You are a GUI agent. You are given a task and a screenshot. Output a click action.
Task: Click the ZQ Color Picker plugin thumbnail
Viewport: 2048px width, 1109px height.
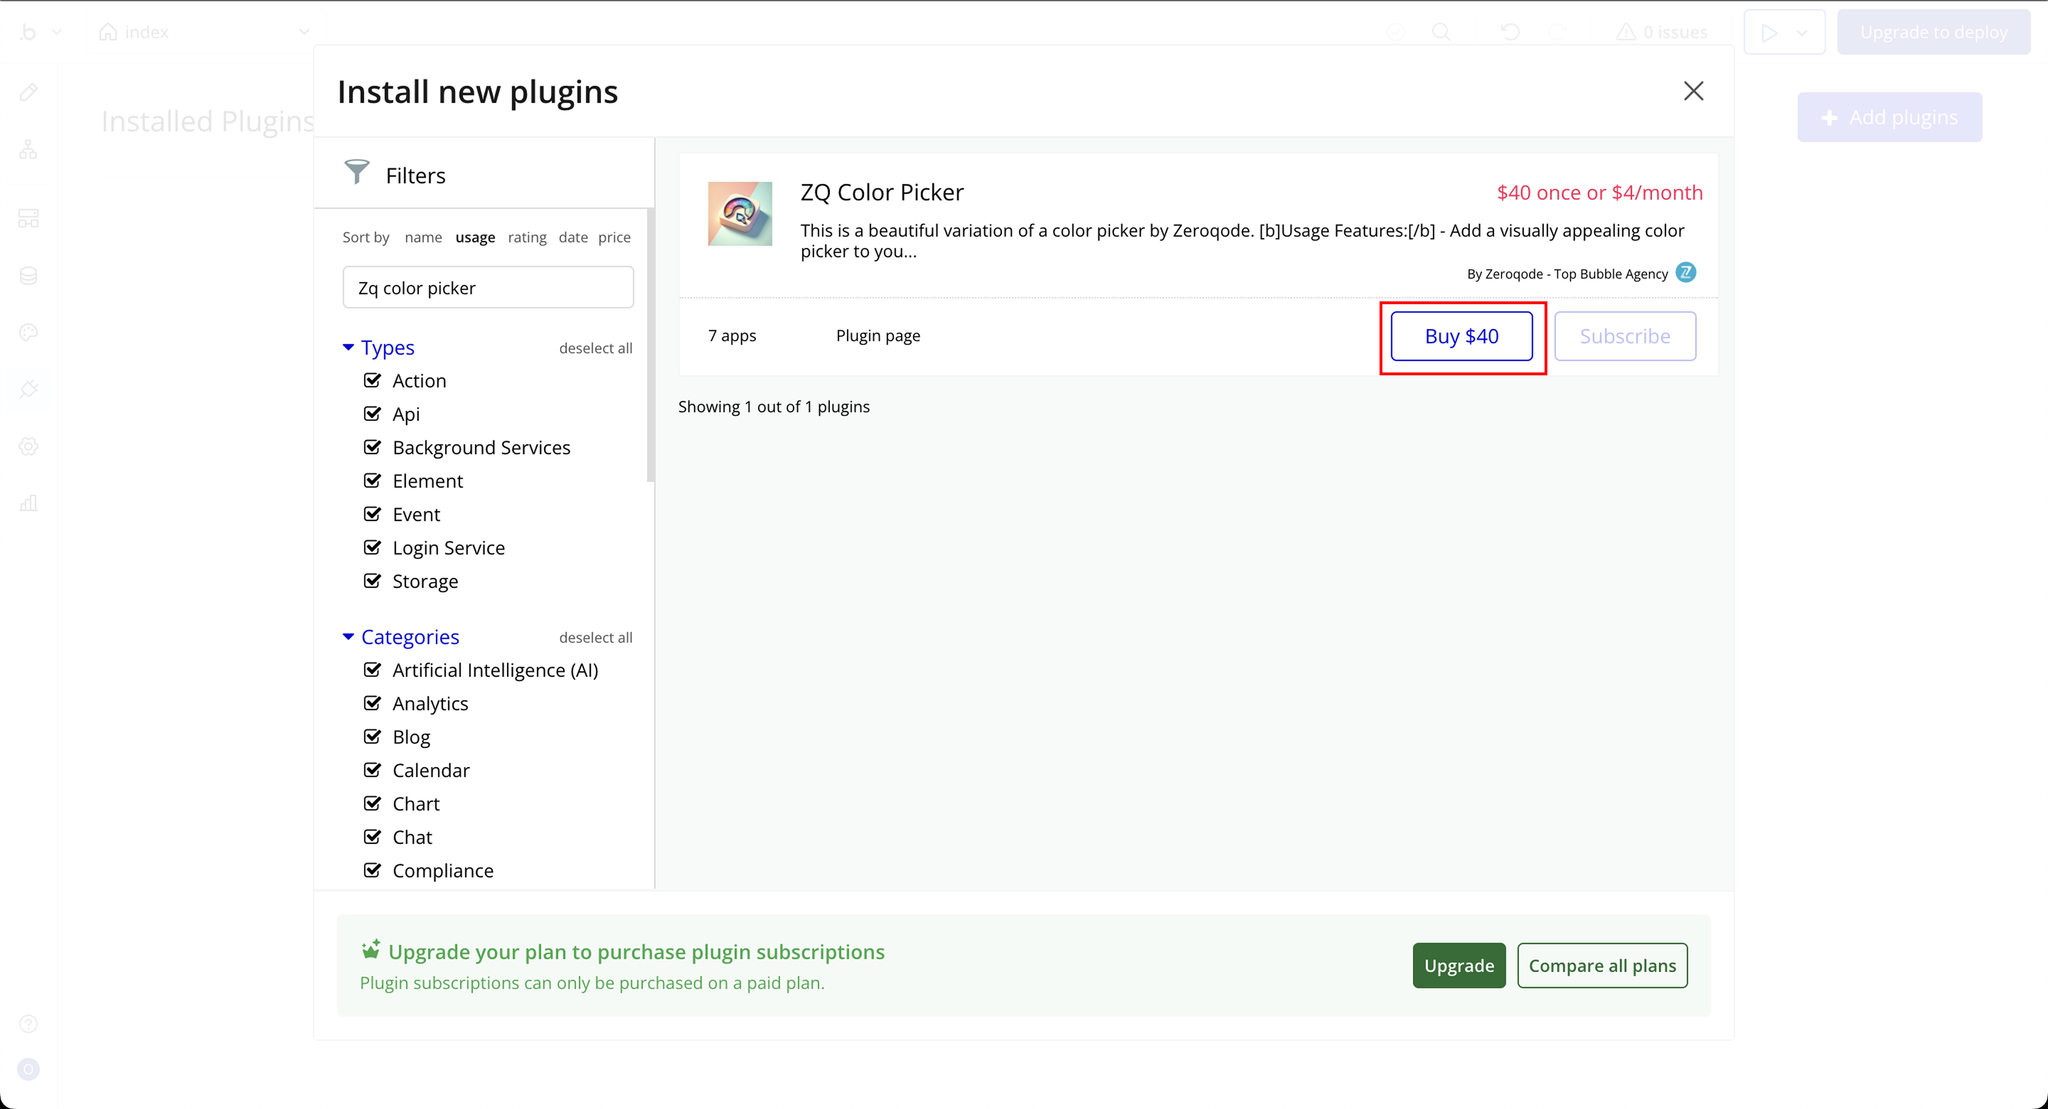click(x=740, y=213)
